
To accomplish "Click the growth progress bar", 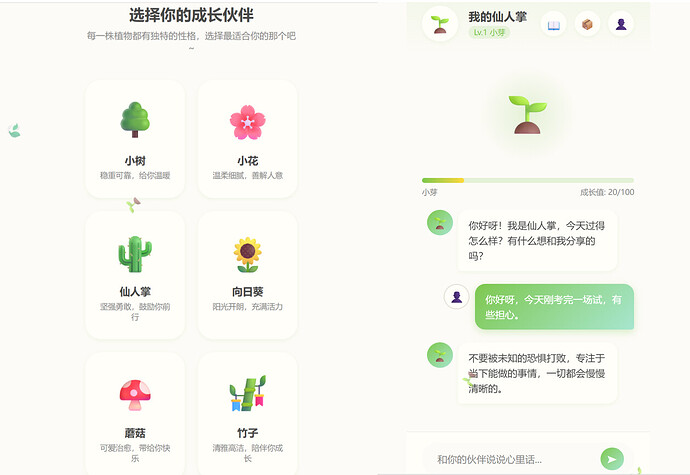I will [x=528, y=180].
